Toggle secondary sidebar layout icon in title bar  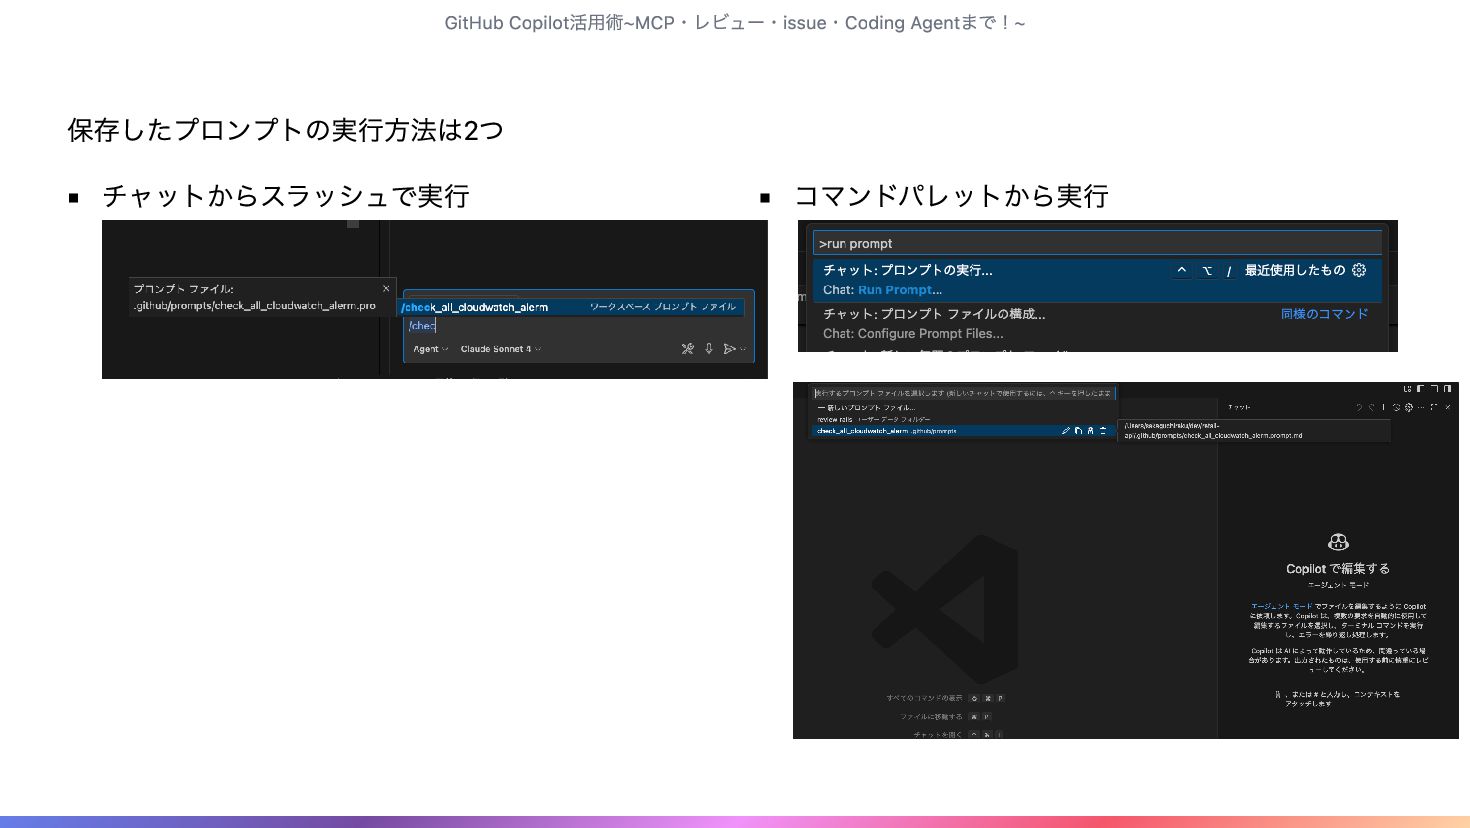(1447, 389)
